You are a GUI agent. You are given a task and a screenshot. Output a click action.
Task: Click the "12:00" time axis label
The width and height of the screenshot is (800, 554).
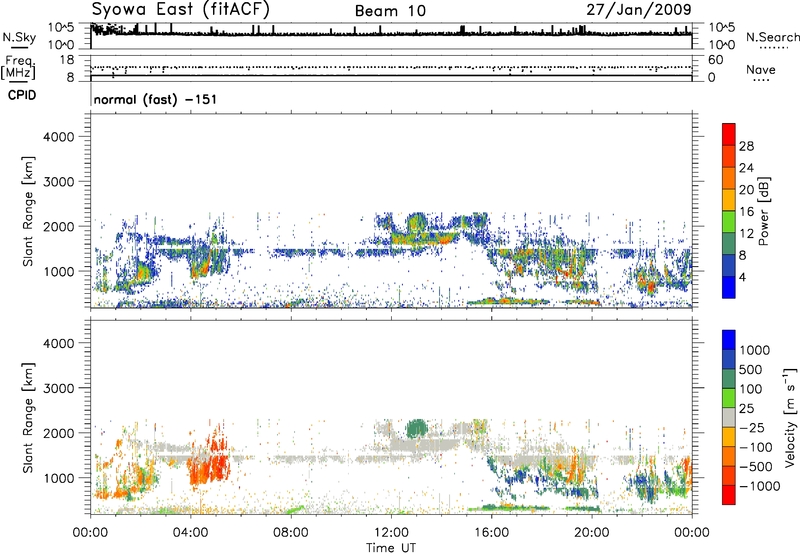pos(391,533)
